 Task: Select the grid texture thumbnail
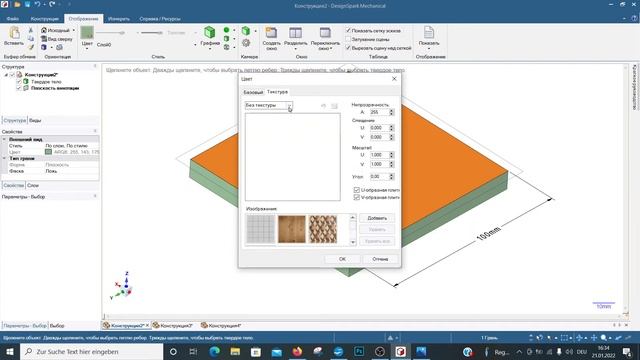pos(260,229)
